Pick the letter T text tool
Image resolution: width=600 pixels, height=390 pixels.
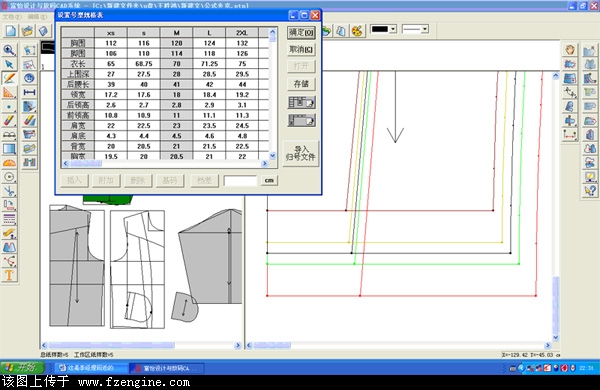9,275
